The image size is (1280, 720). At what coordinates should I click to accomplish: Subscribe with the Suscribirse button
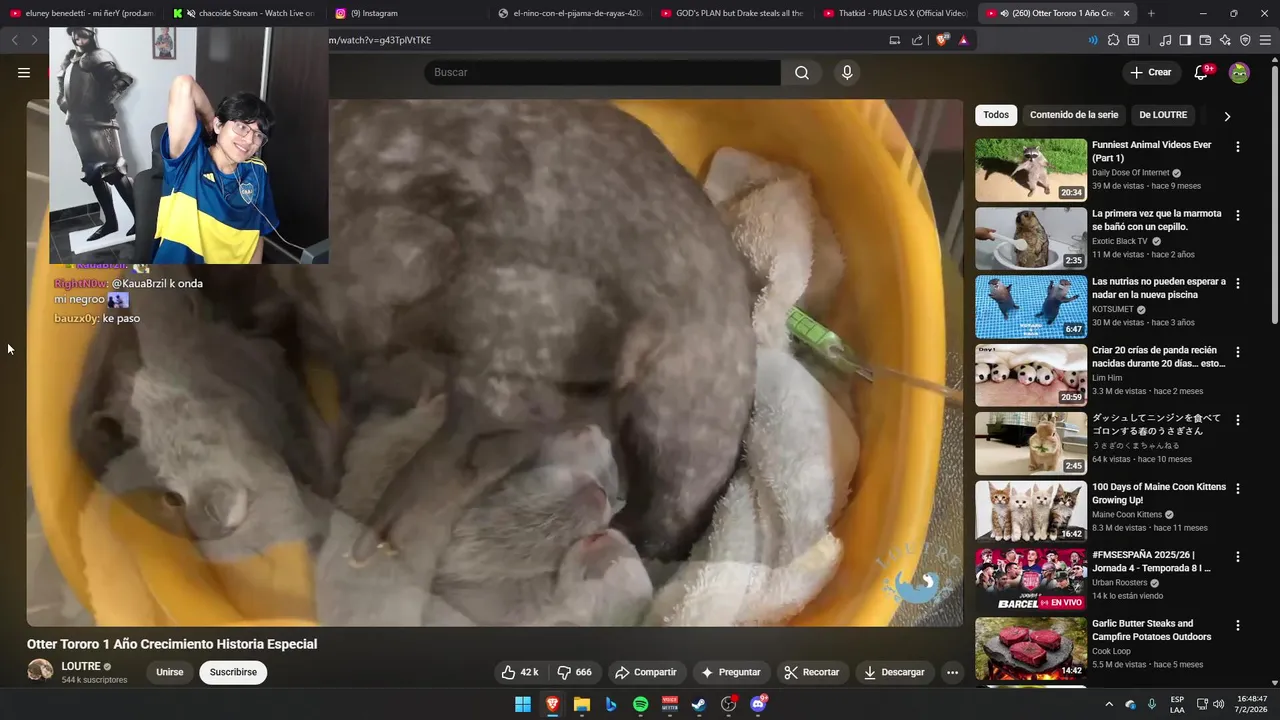click(x=233, y=672)
